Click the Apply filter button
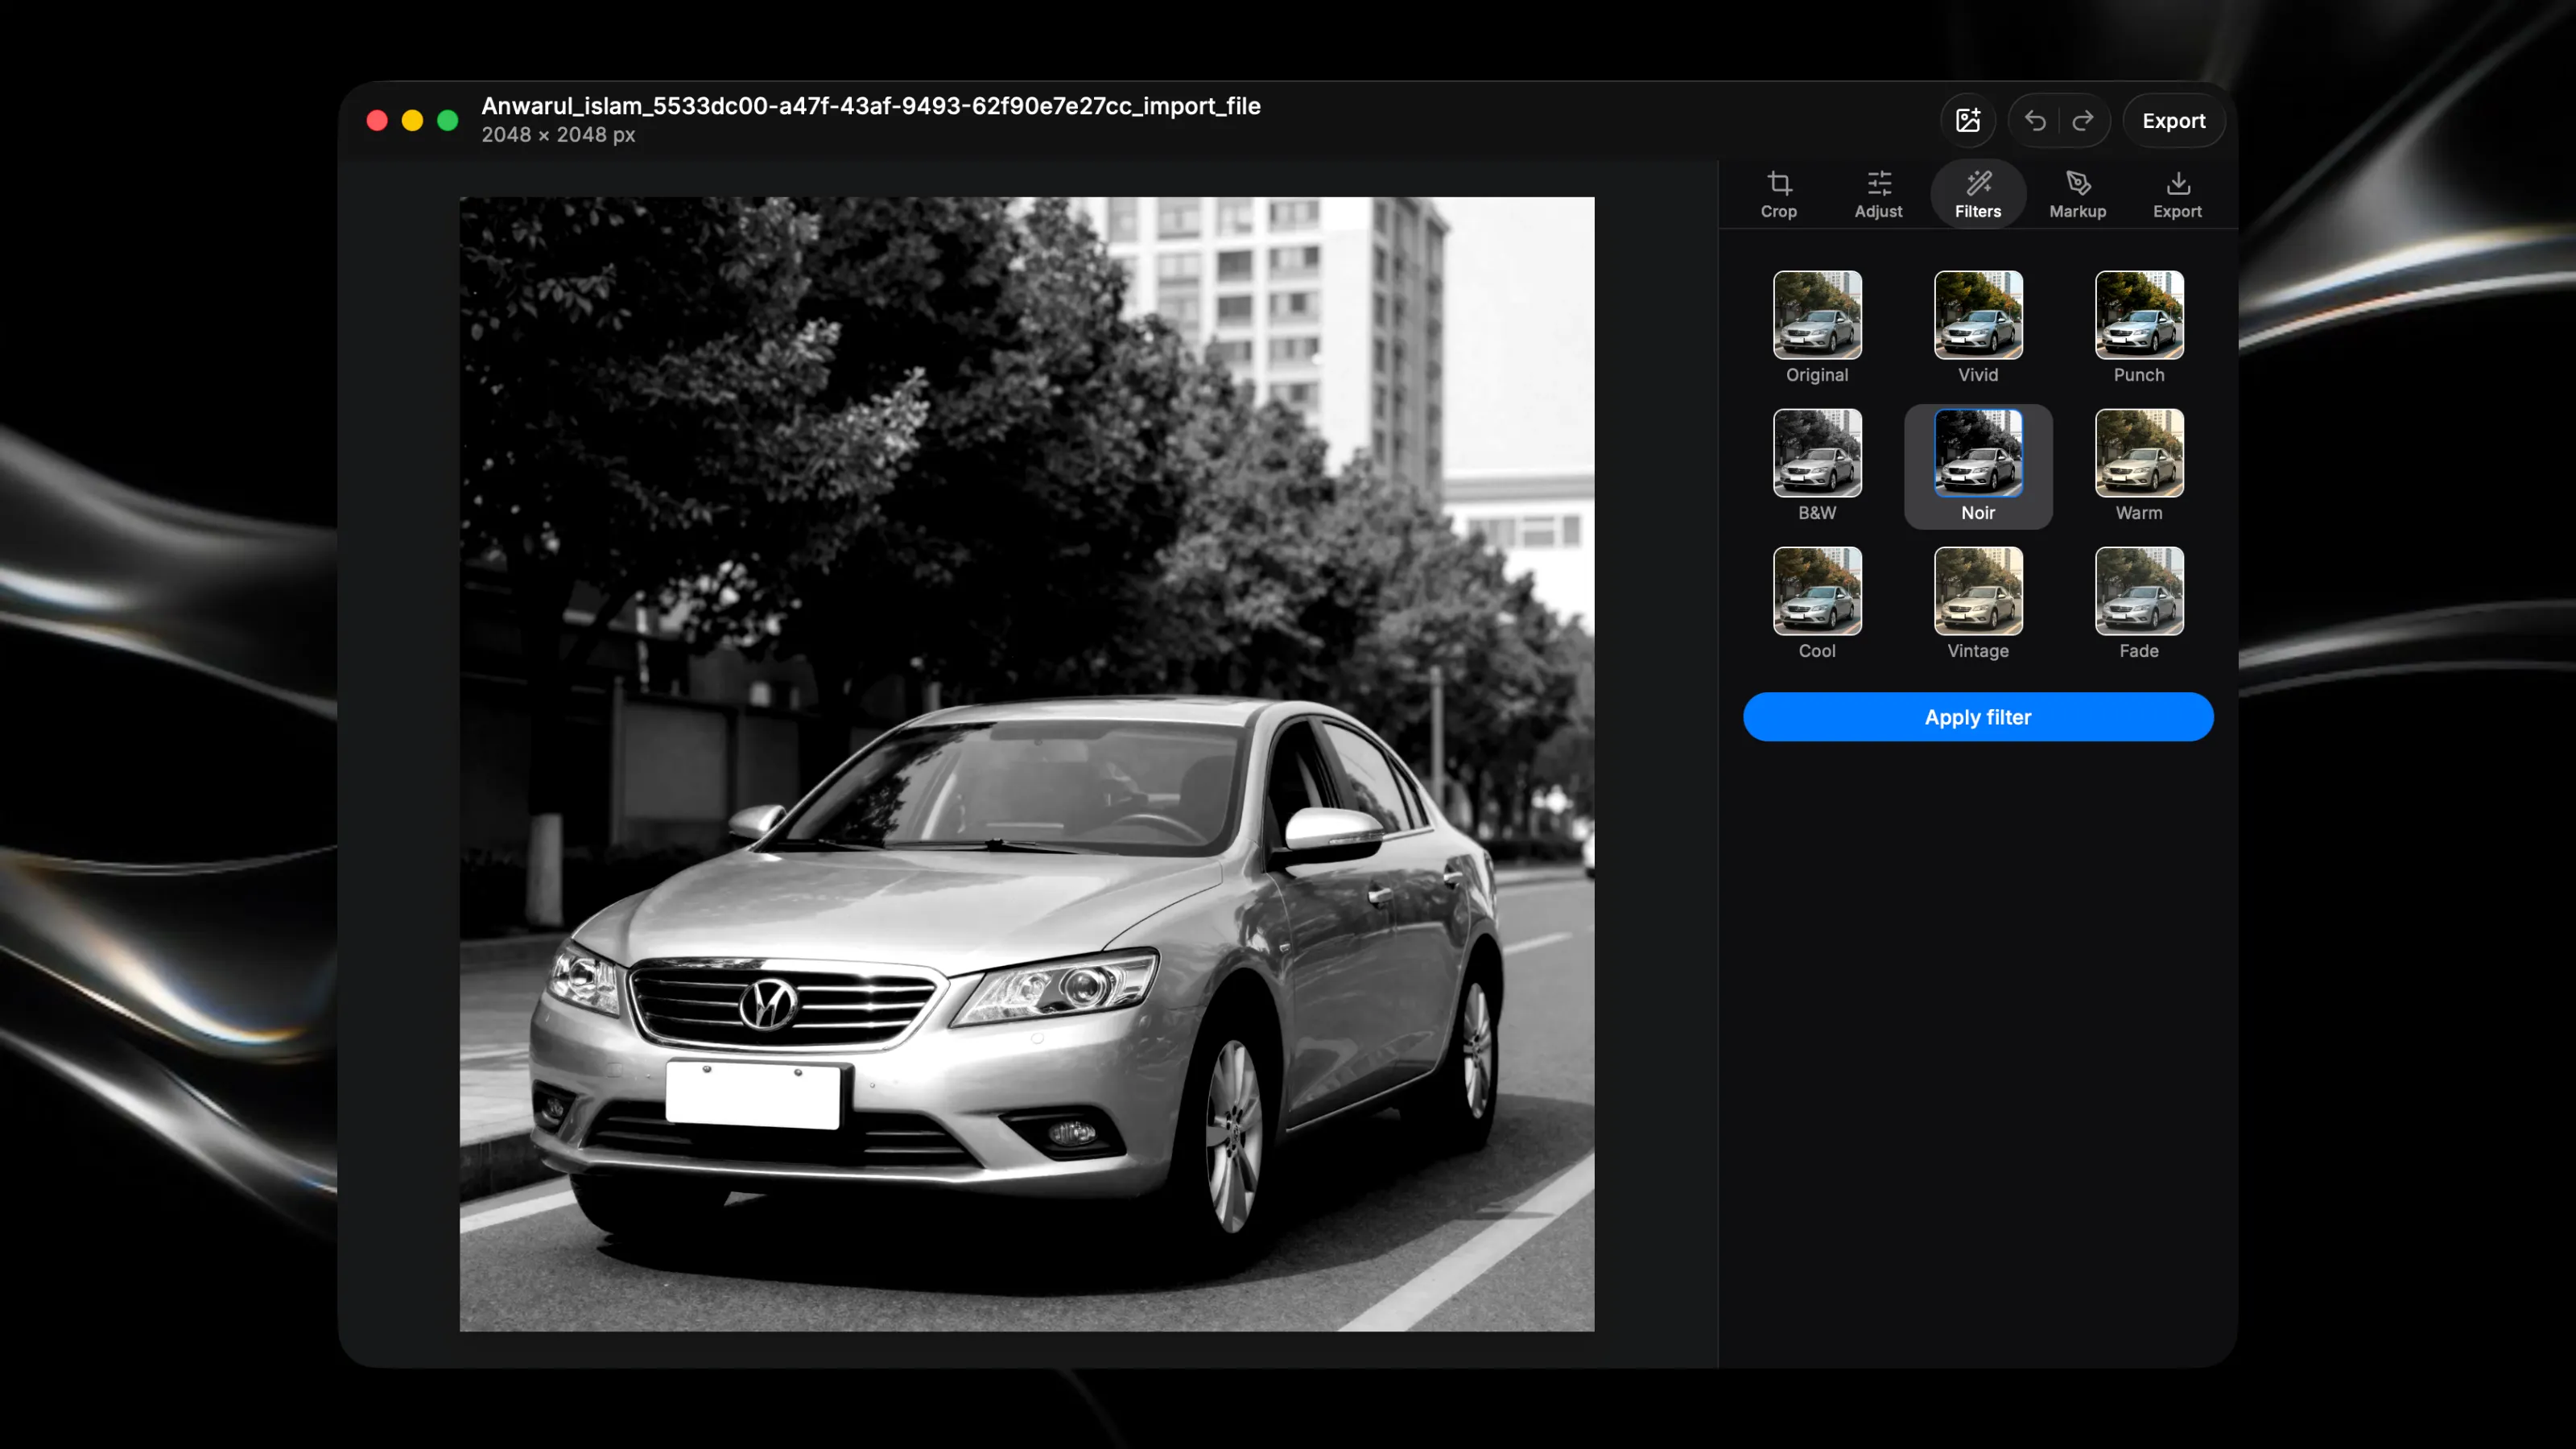Screen dimensions: 2576x1449 [x=1978, y=717]
